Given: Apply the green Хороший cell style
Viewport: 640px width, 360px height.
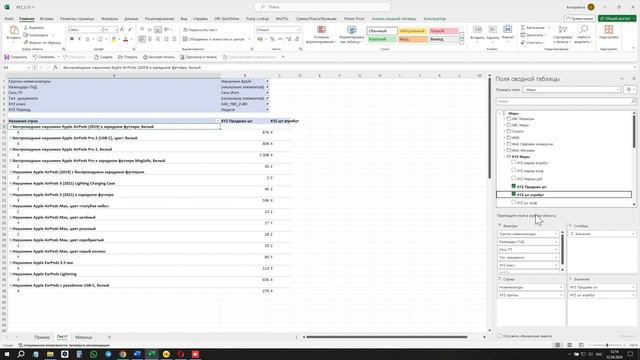Looking at the screenshot, I should pyautogui.click(x=382, y=39).
